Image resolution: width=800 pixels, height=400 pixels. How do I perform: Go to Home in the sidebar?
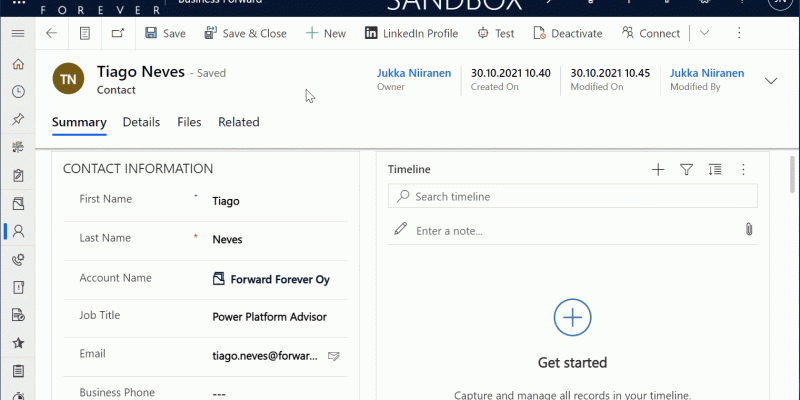[x=18, y=64]
